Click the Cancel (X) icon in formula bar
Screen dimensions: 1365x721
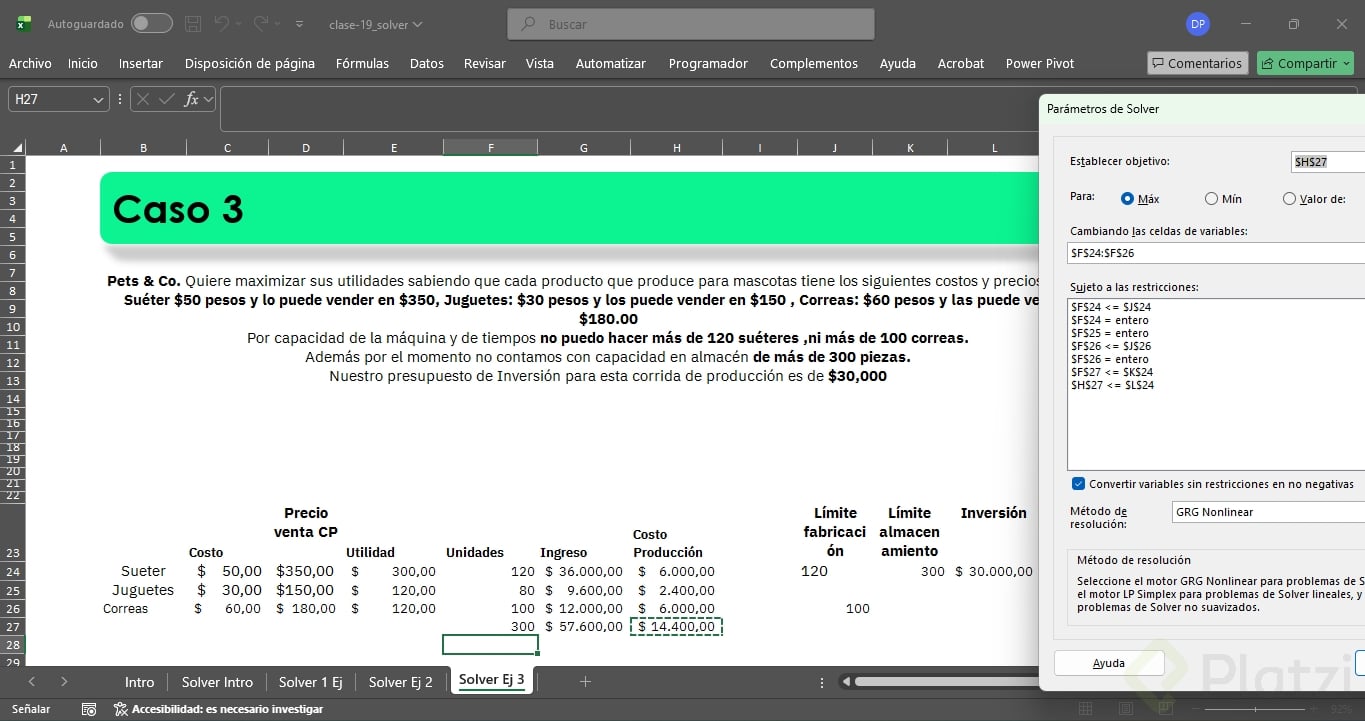coord(143,99)
